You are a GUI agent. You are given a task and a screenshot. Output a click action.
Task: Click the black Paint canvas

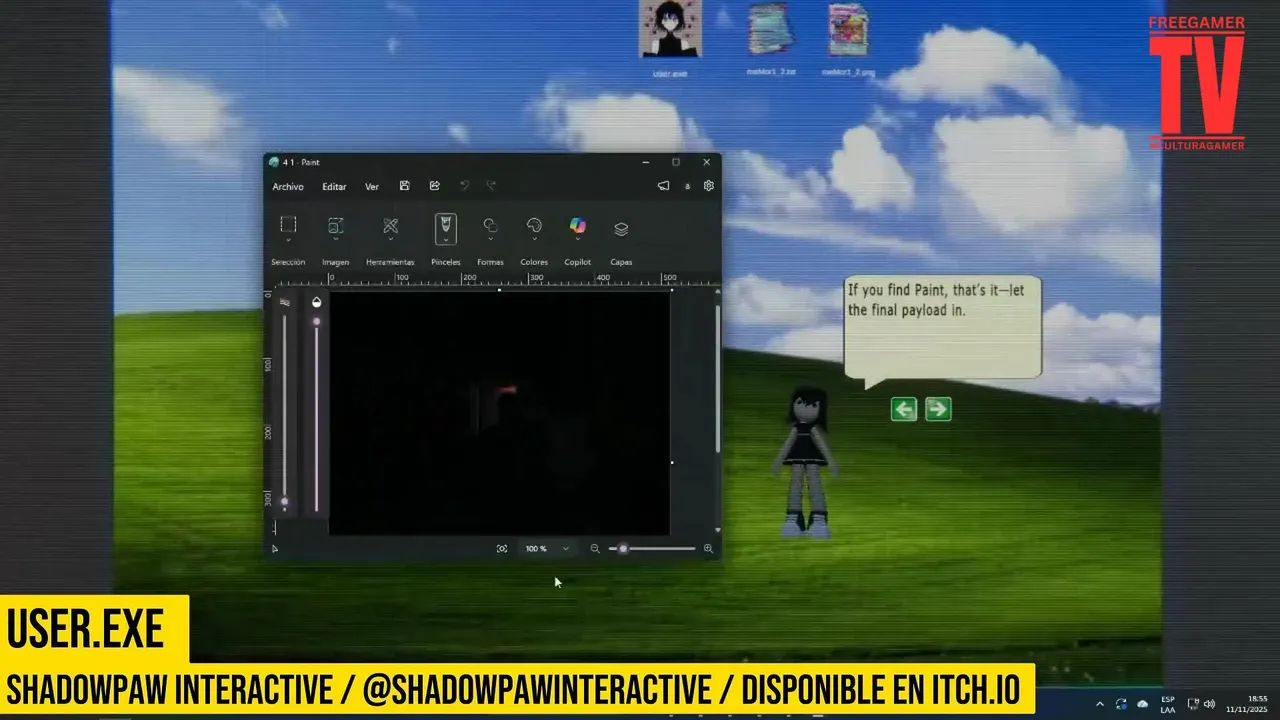pos(499,413)
